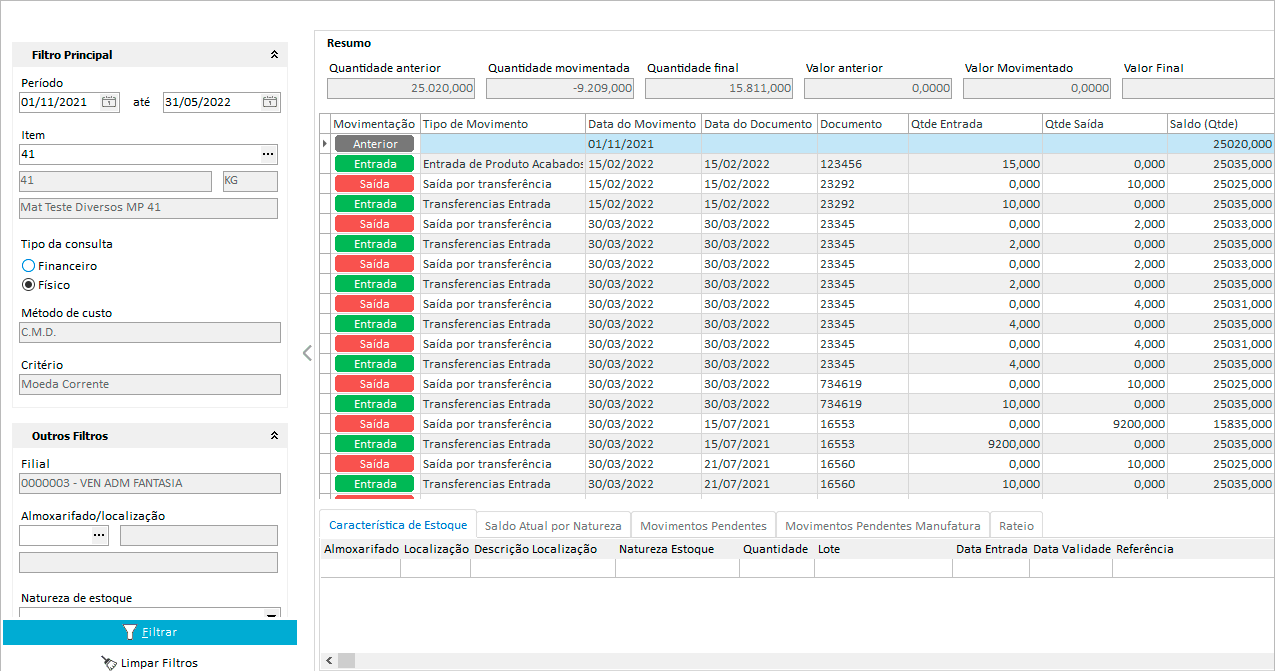Click the Quantidade anterior field 25.020,000

click(x=402, y=88)
